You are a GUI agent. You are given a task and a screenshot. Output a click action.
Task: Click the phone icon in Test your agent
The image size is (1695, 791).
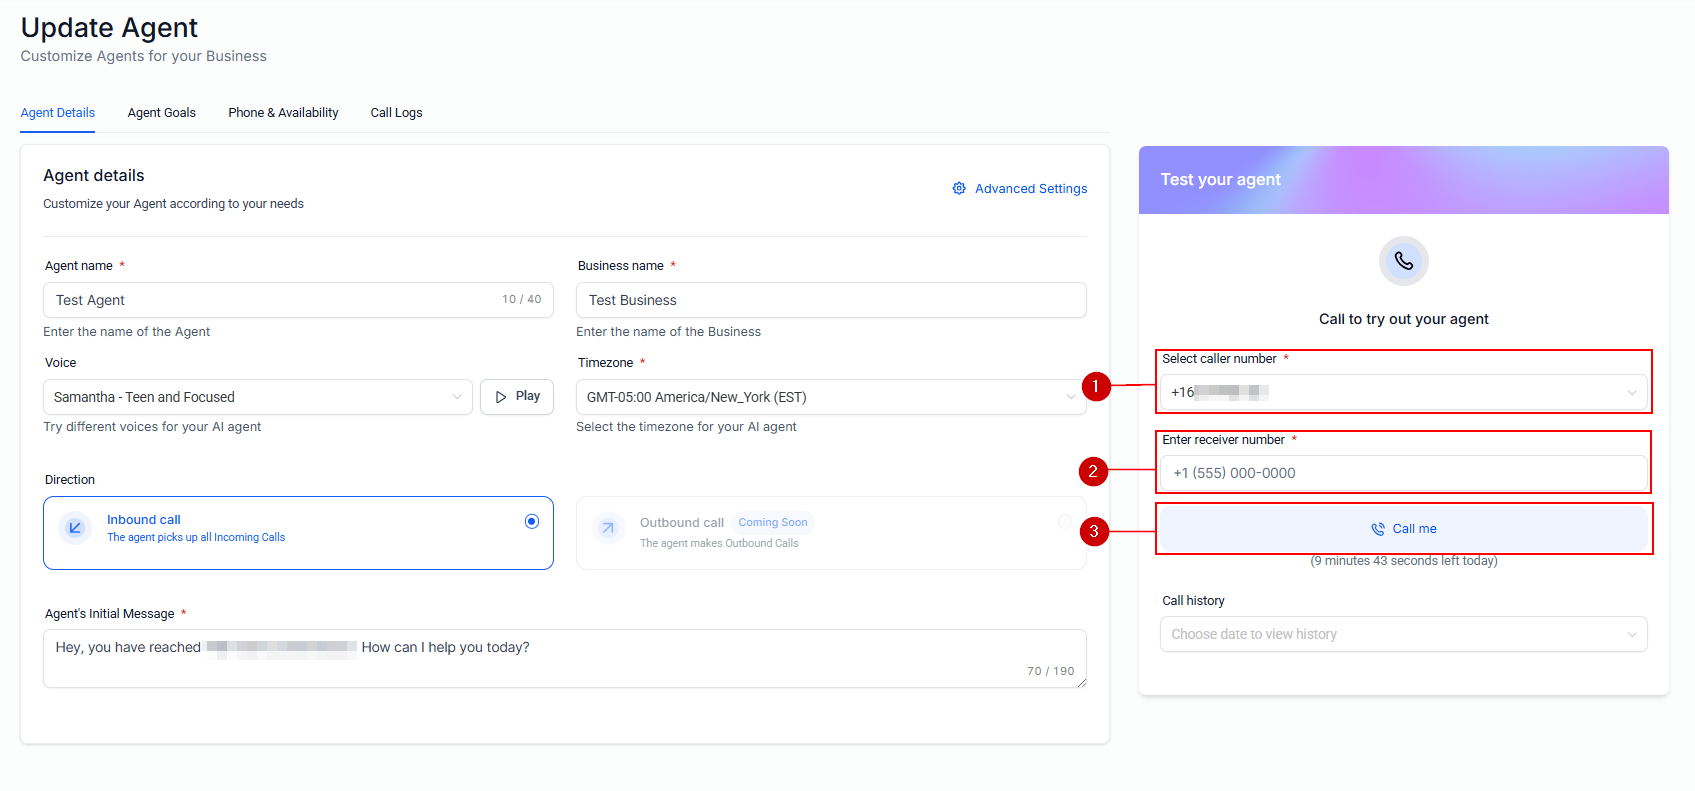coord(1403,261)
